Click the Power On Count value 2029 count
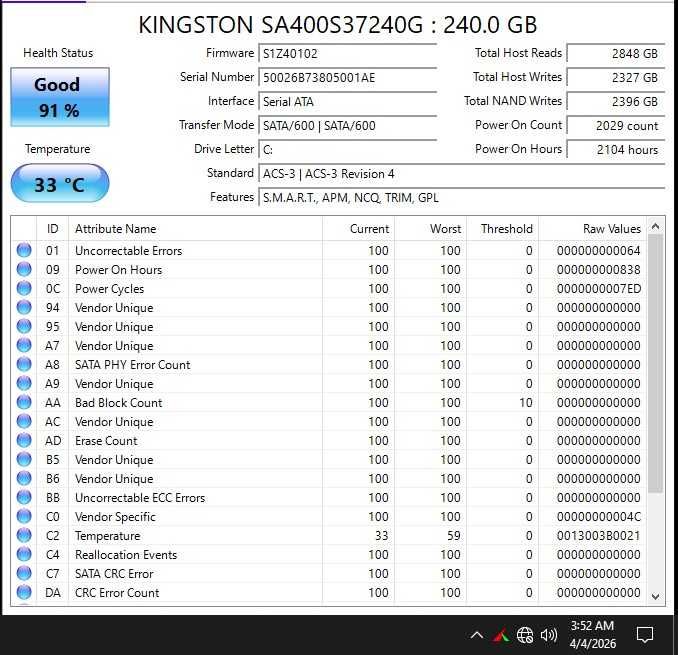The width and height of the screenshot is (678, 655). click(x=616, y=126)
